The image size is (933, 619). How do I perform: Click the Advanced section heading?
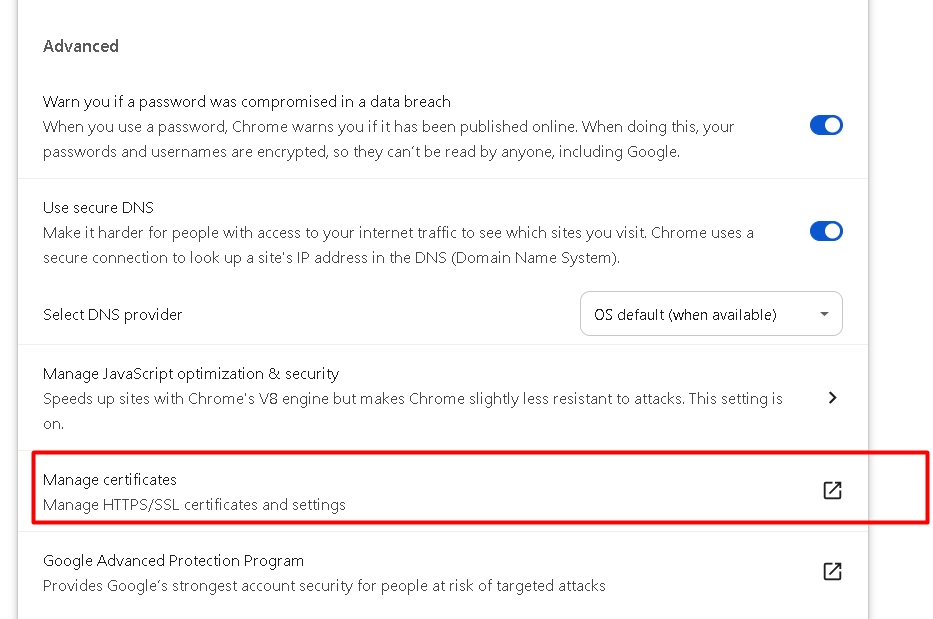[x=81, y=46]
